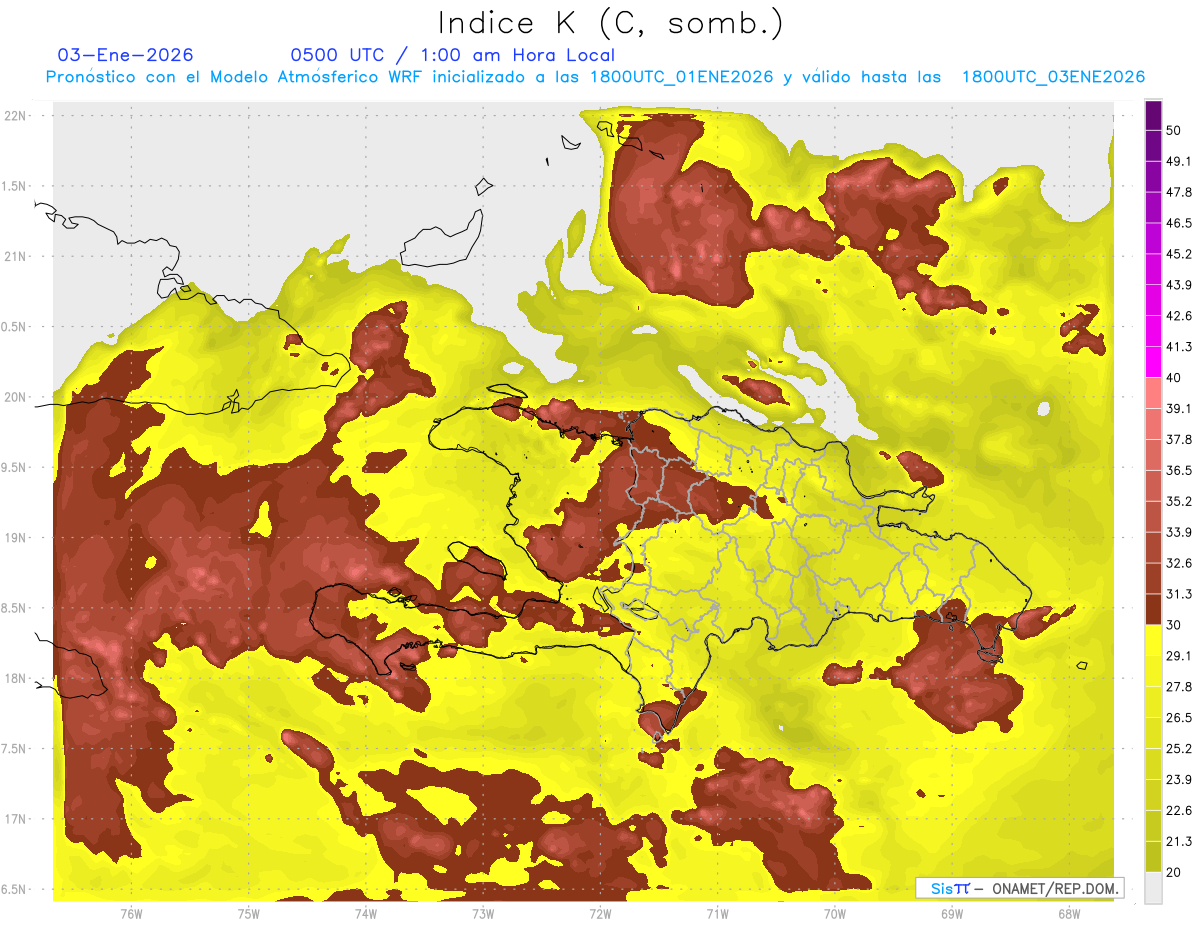Click the '37.8' color scale value
1200x927 pixels.
pos(1179,439)
